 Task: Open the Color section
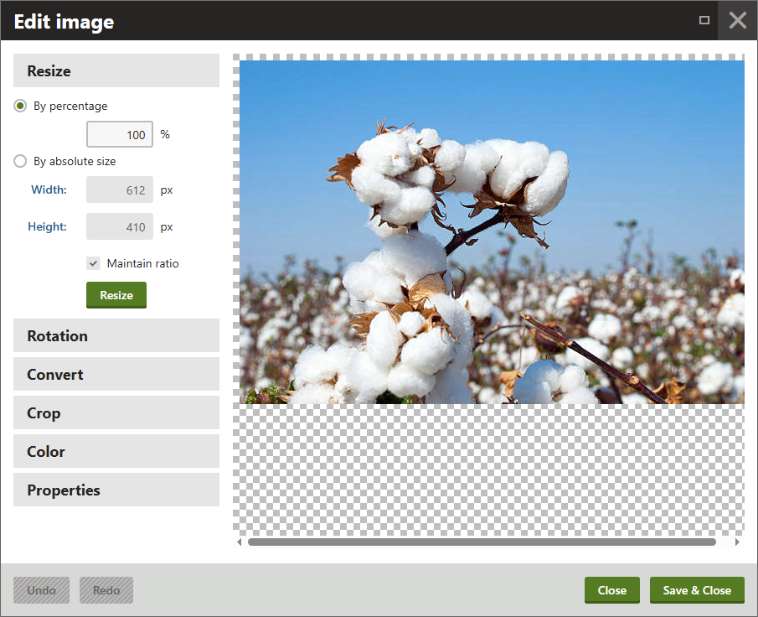pyautogui.click(x=116, y=451)
